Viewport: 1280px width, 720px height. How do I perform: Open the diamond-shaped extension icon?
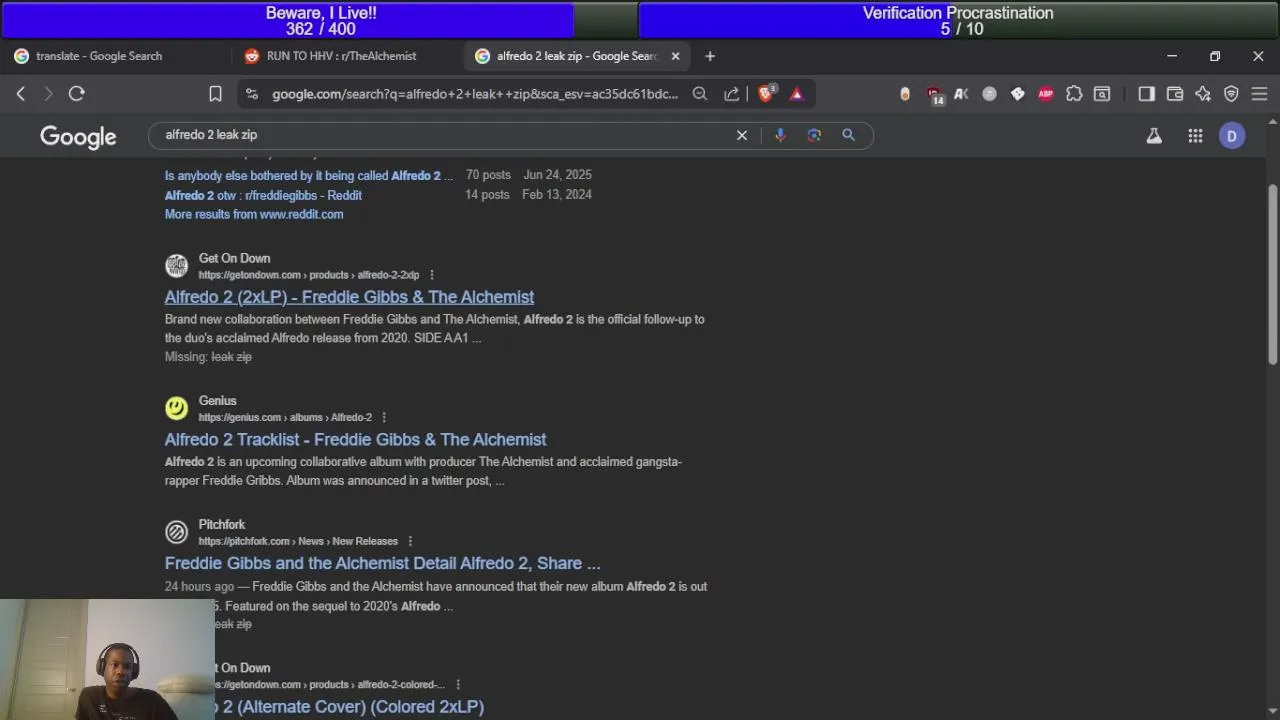(1018, 94)
